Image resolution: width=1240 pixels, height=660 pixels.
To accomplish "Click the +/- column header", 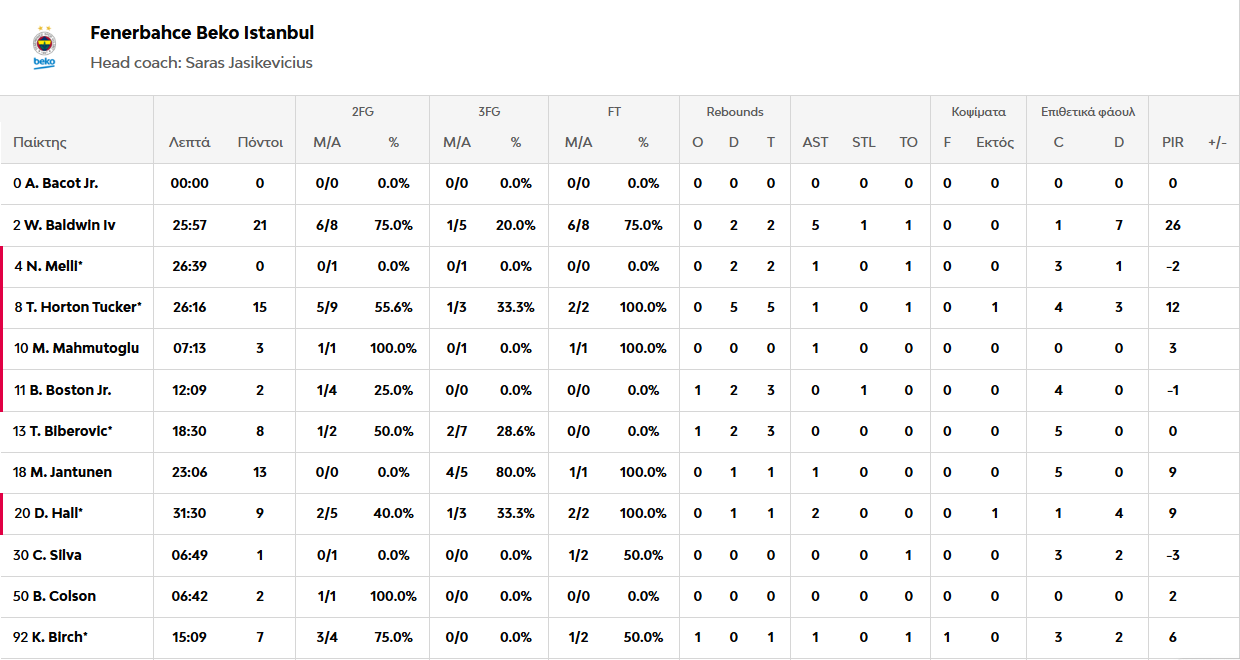I will click(x=1217, y=142).
